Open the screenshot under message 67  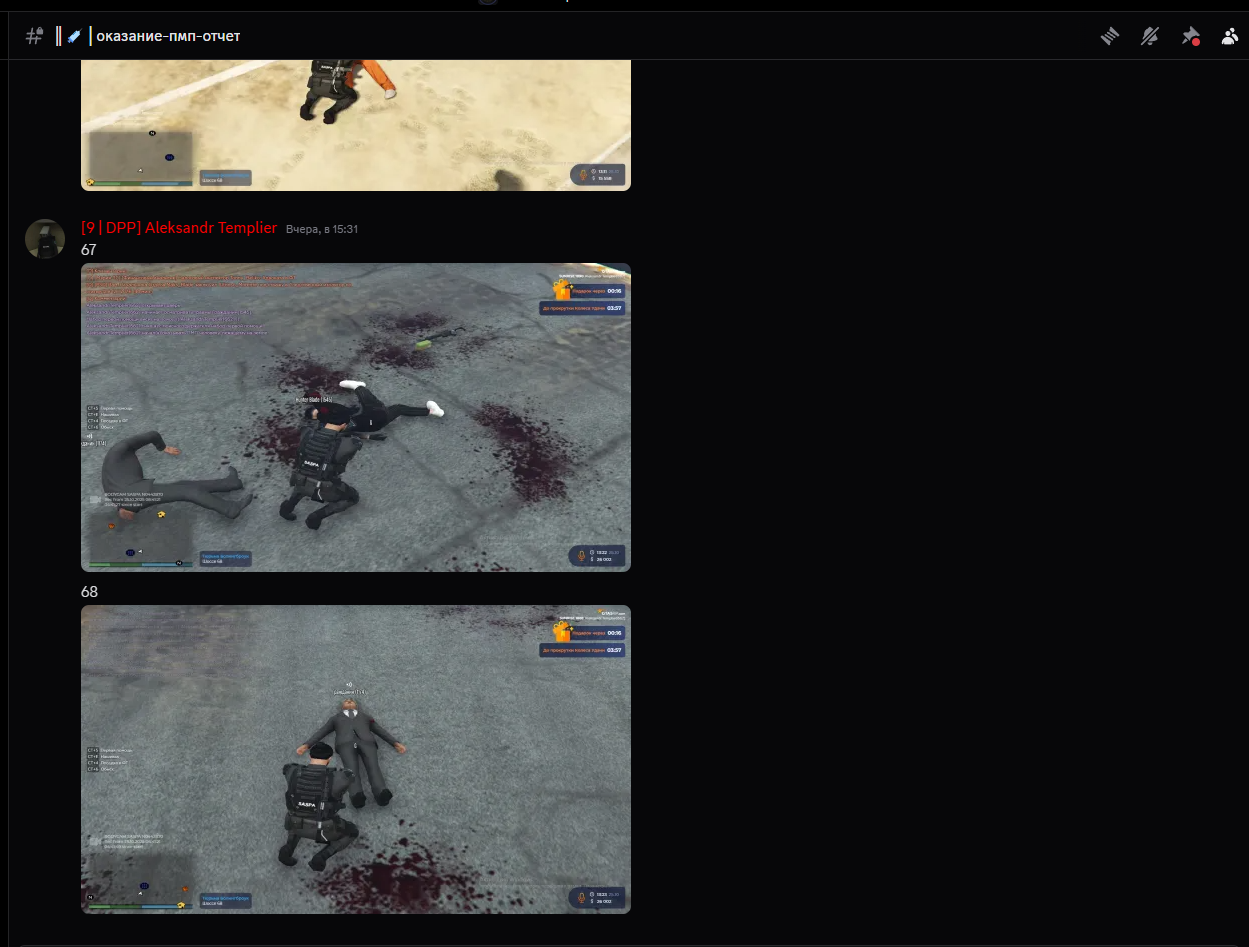(x=355, y=417)
